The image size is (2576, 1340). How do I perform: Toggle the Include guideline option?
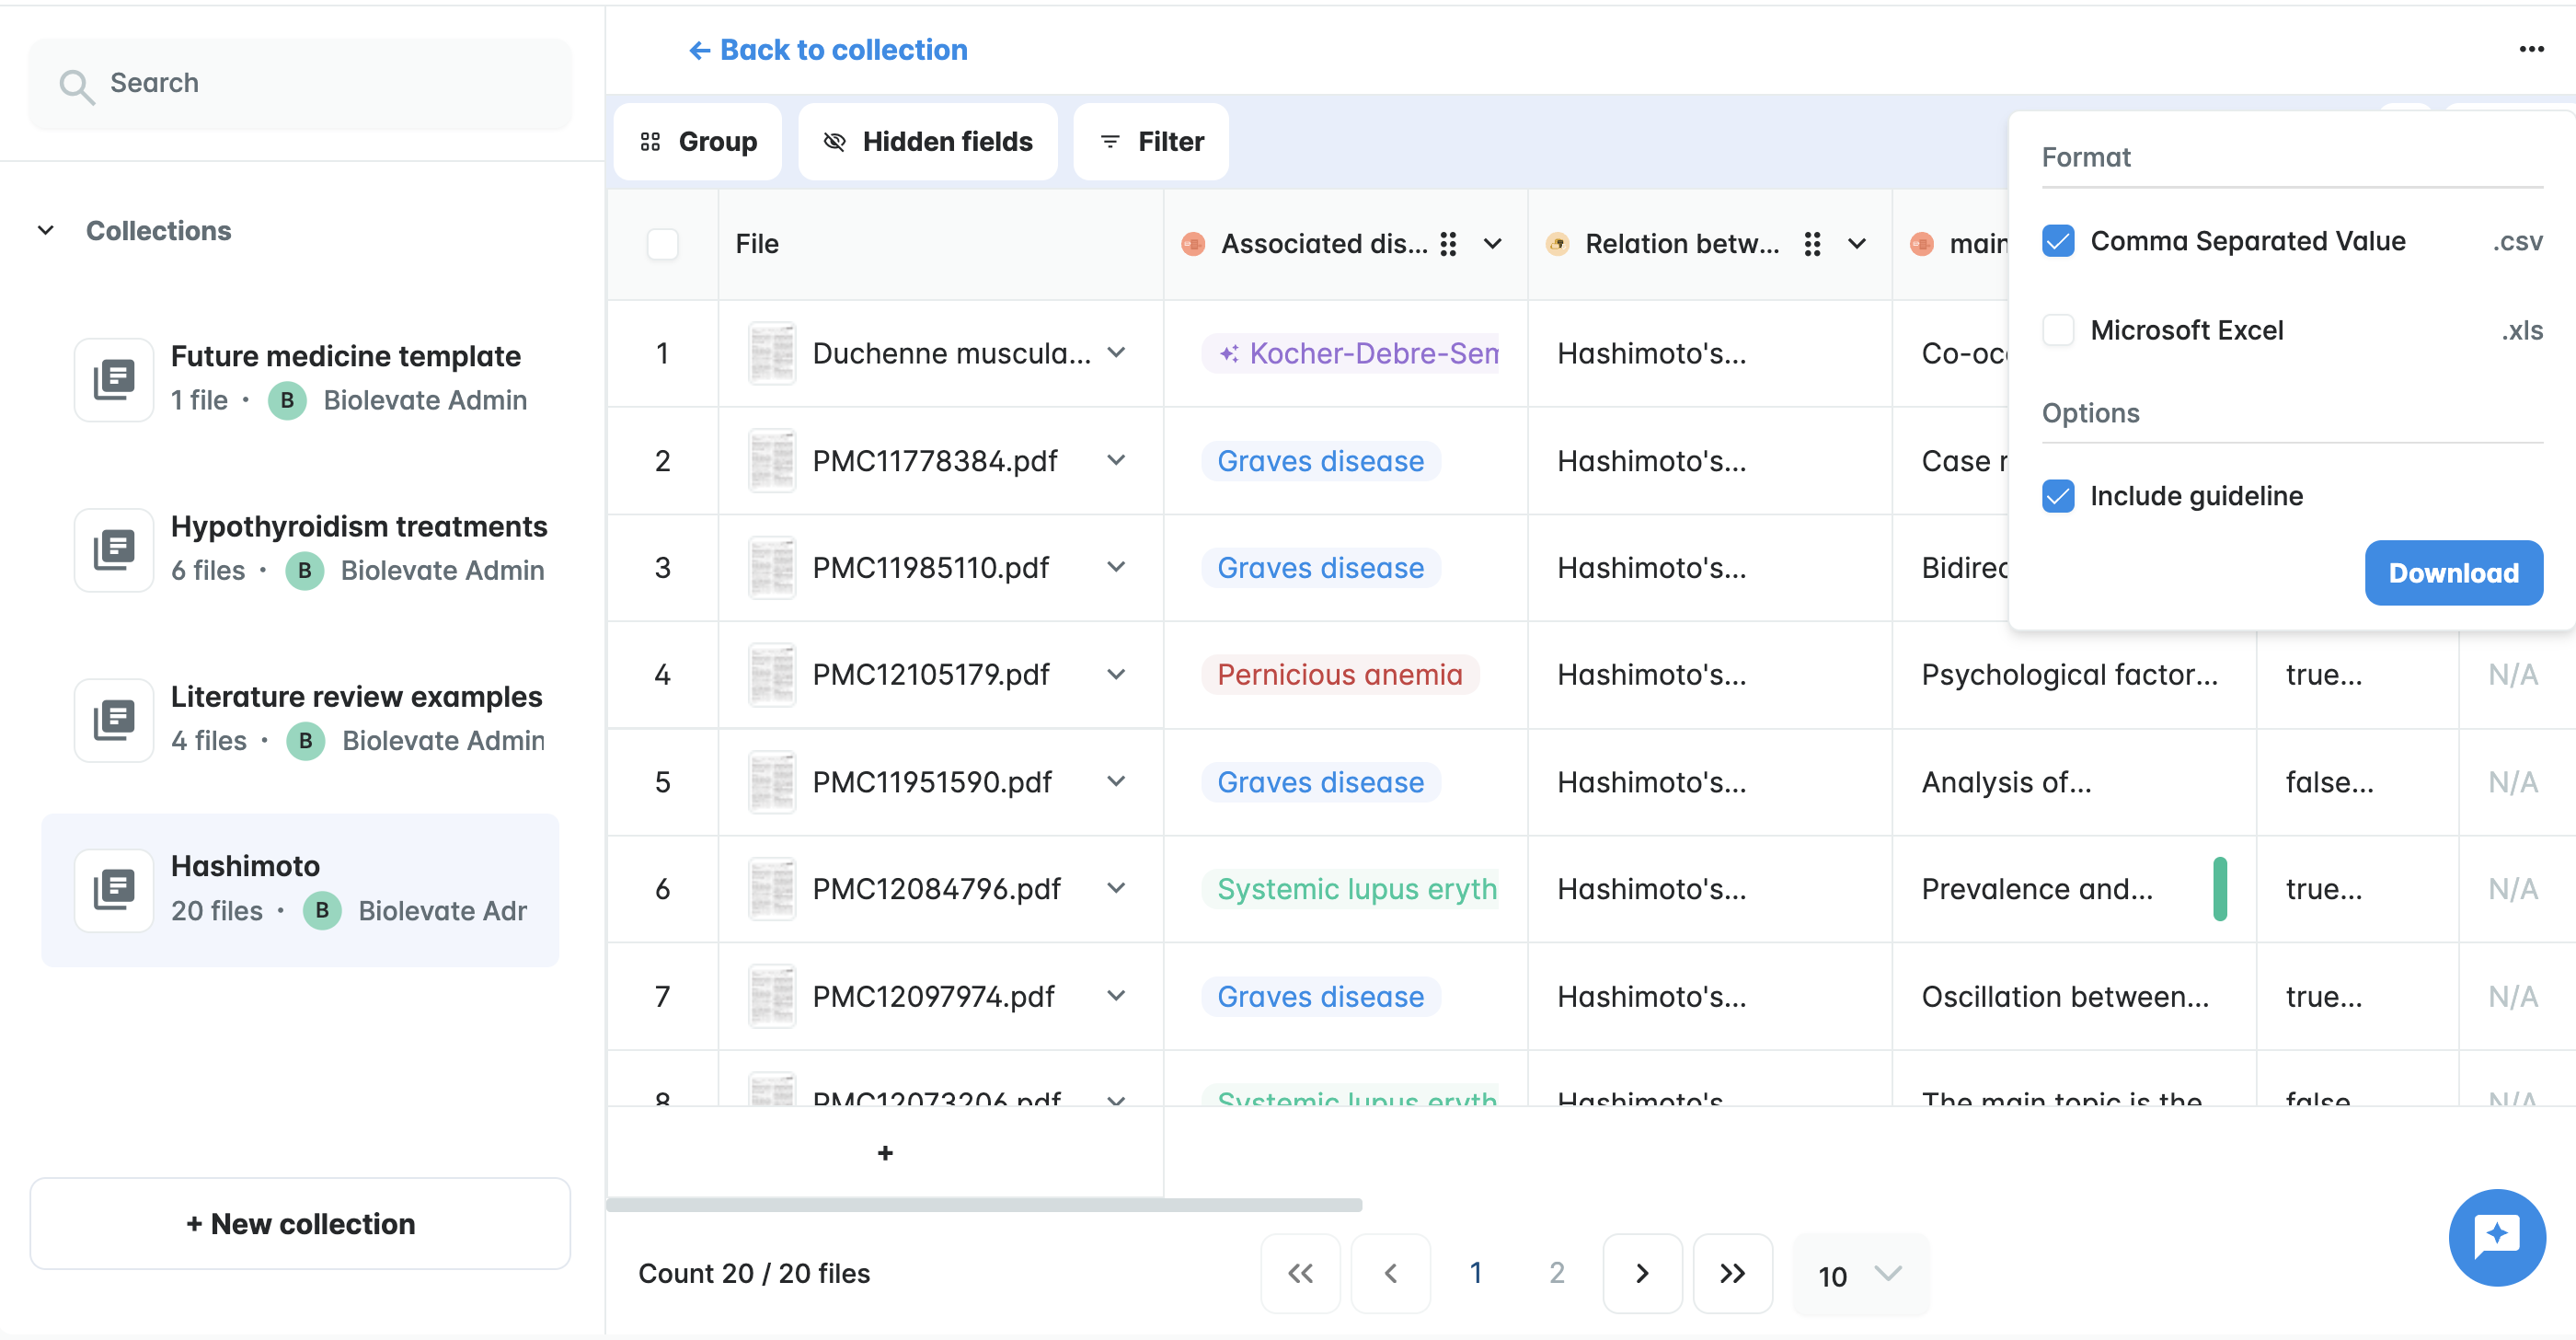2058,496
